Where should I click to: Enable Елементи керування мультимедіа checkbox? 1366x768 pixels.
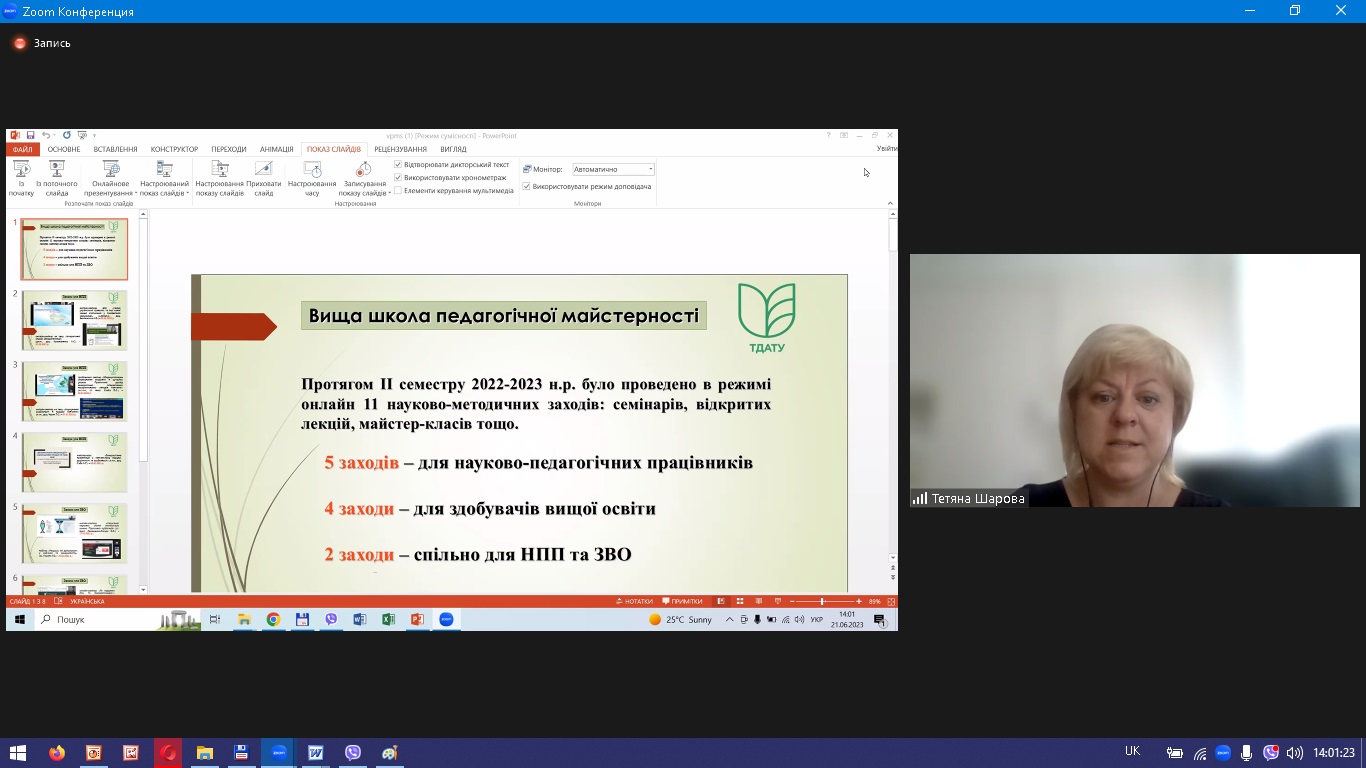coord(398,190)
